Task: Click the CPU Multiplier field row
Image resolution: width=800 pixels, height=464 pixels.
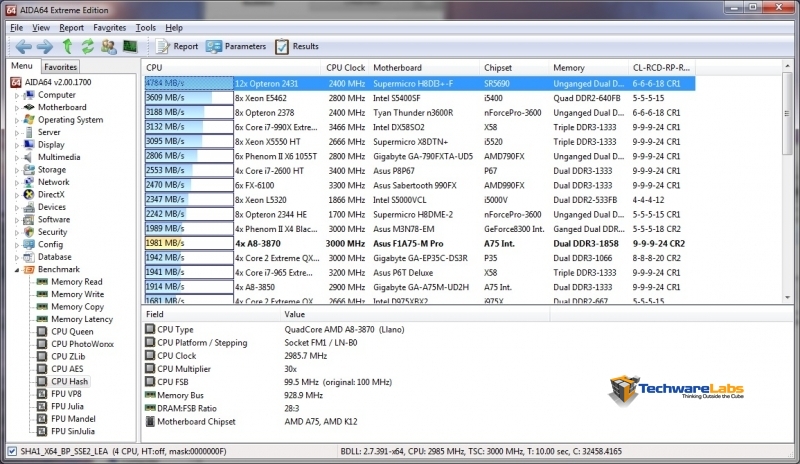Action: click(x=347, y=369)
